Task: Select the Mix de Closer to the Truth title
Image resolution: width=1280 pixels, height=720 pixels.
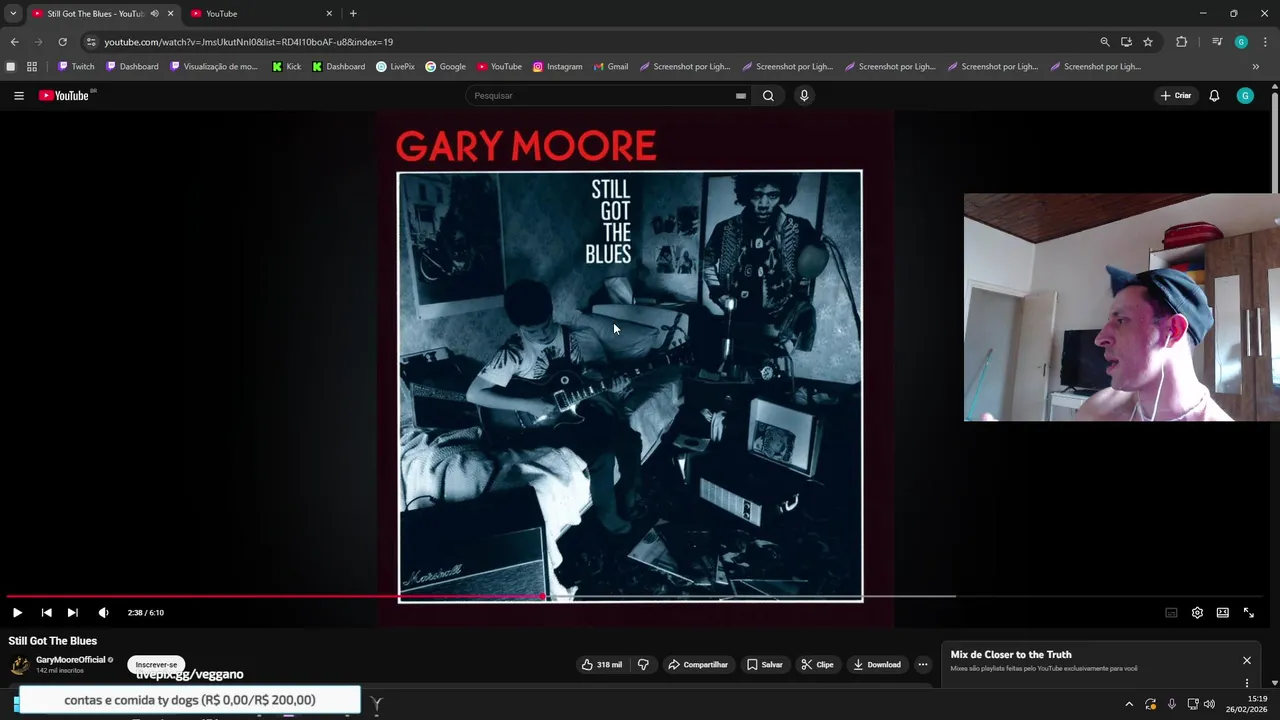Action: pyautogui.click(x=1011, y=655)
